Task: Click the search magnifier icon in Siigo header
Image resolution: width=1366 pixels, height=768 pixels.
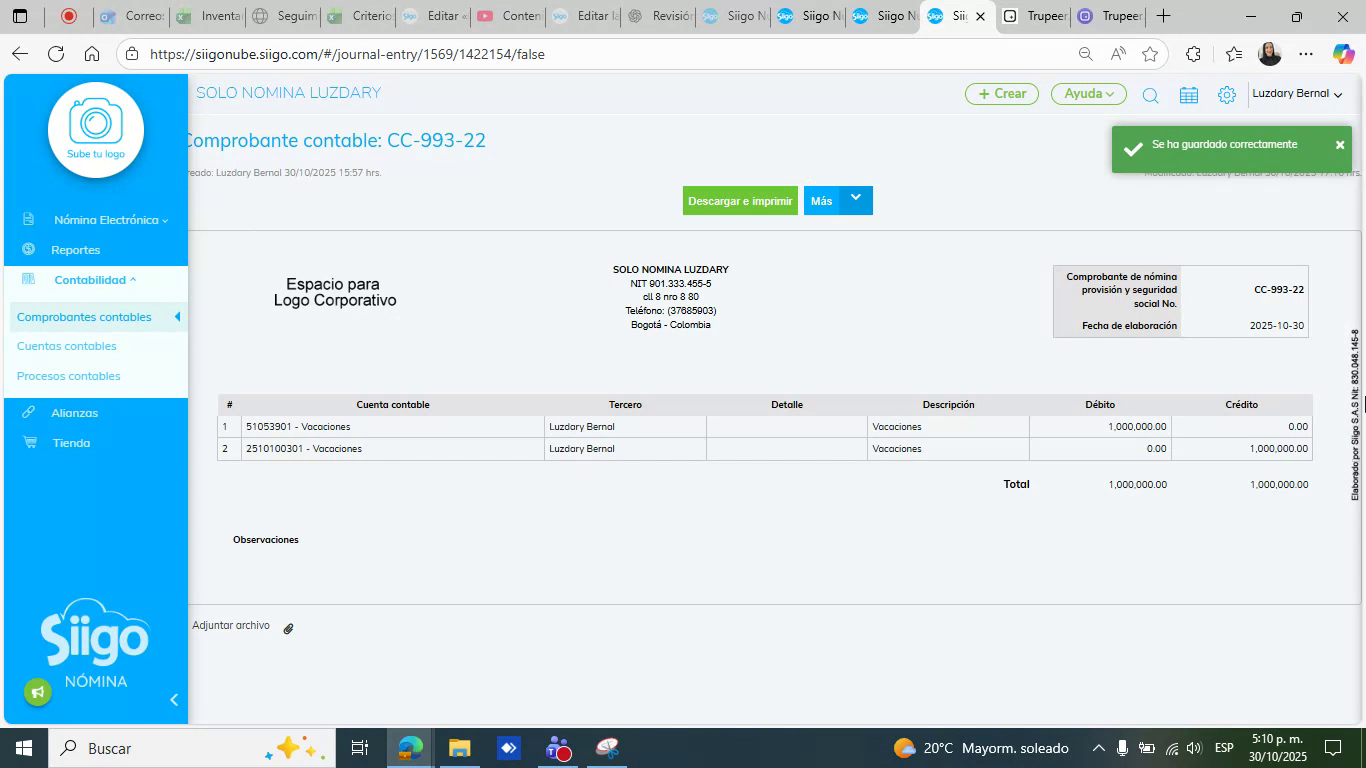Action: tap(1150, 96)
